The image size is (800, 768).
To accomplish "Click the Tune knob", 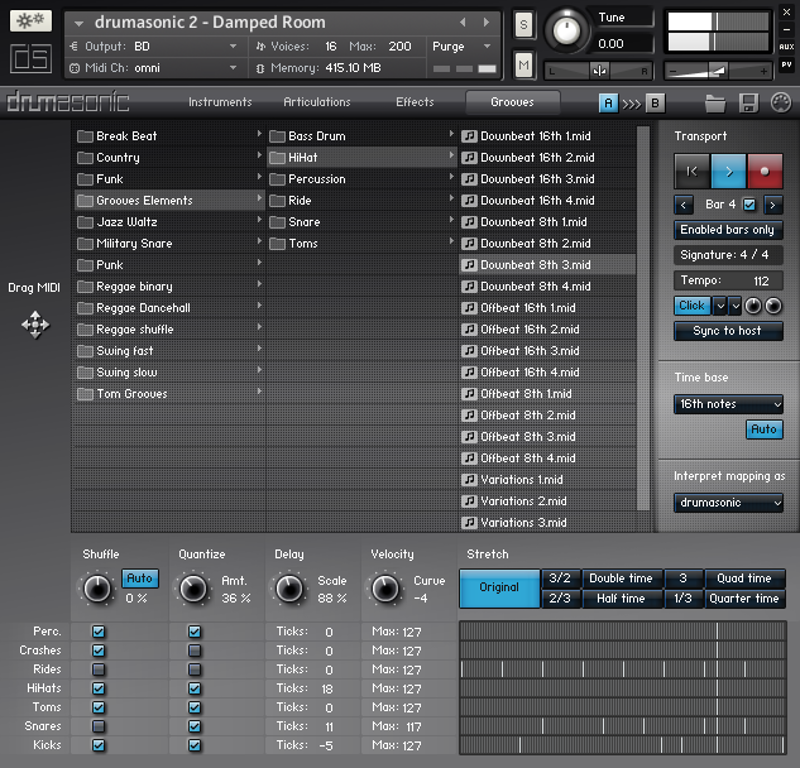I will [x=566, y=31].
